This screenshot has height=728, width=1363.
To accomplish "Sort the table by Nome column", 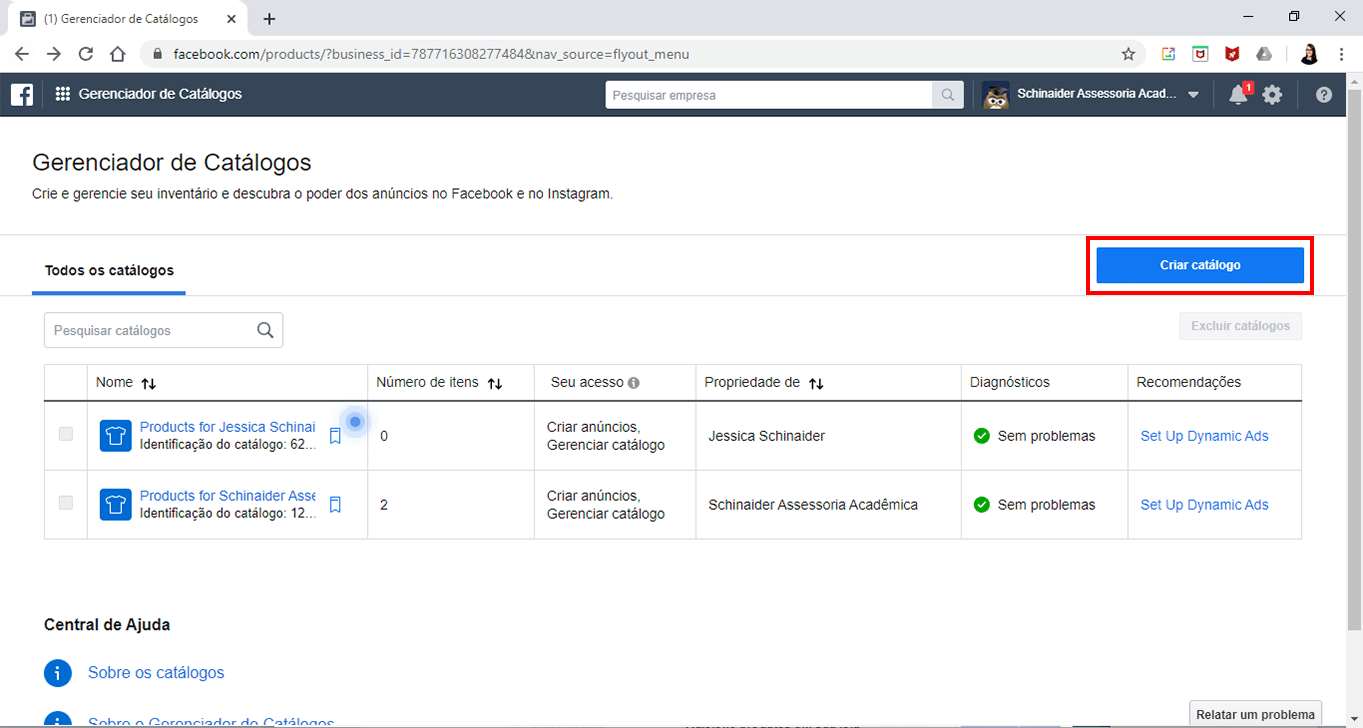I will [149, 383].
